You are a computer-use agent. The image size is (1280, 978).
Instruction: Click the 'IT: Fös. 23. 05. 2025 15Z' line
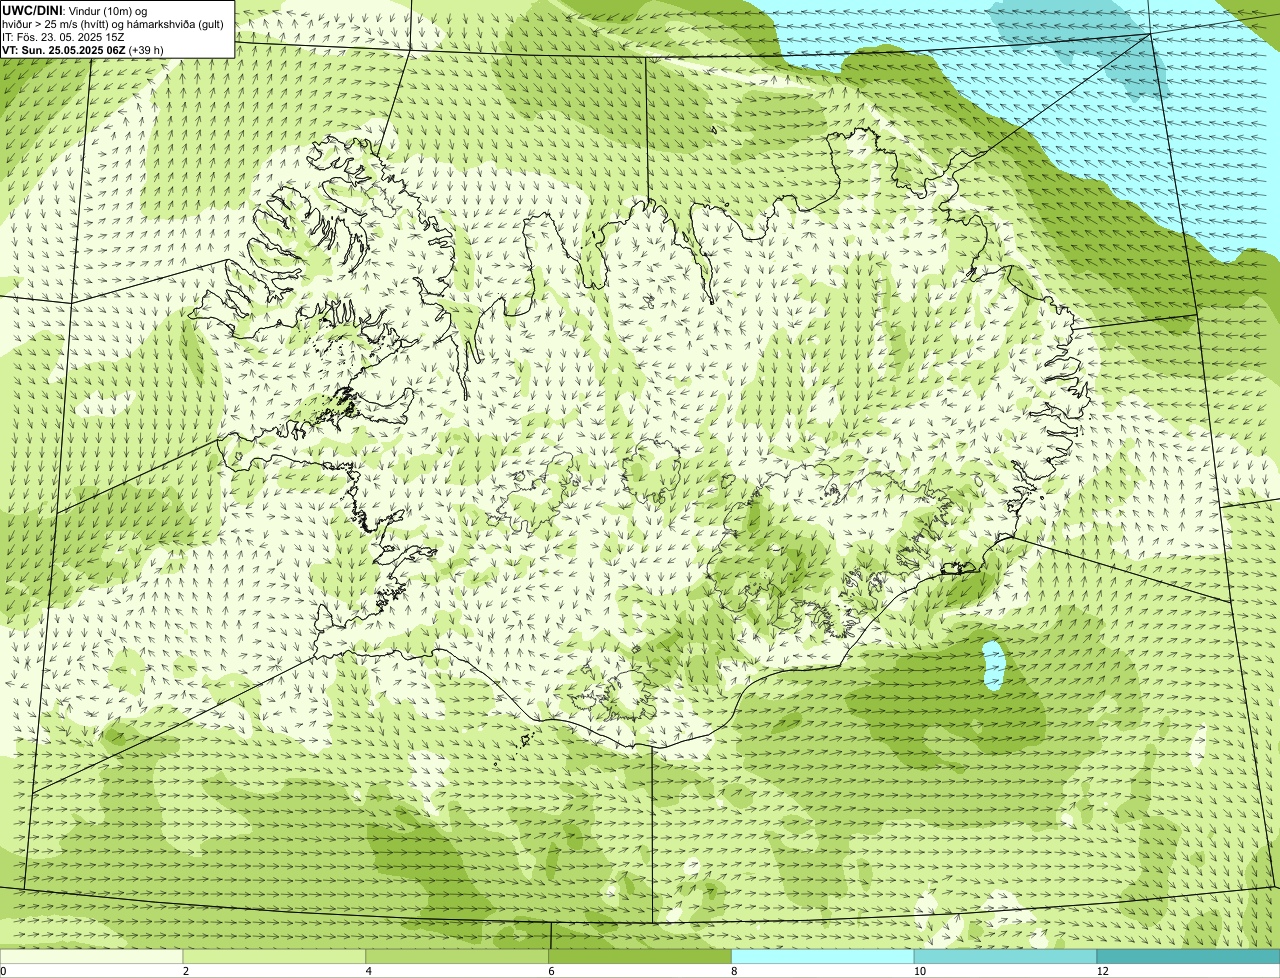click(63, 36)
